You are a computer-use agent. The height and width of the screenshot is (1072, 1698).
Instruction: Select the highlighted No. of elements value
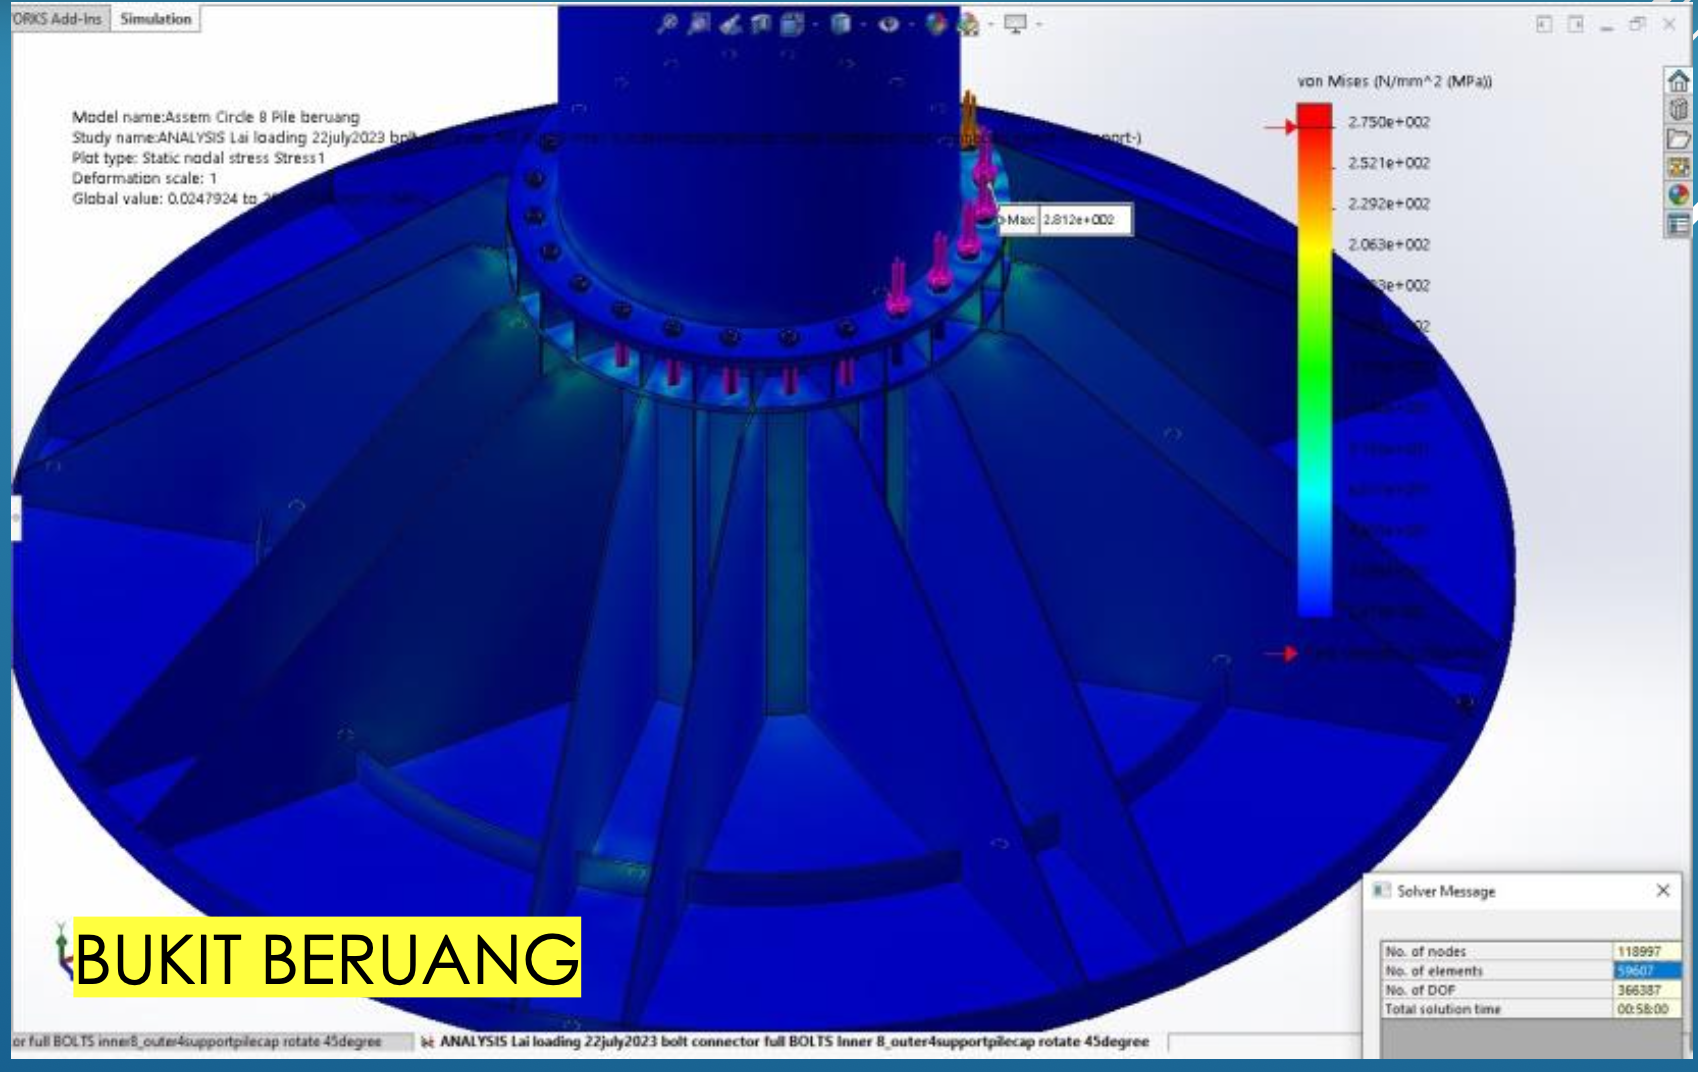pyautogui.click(x=1646, y=970)
